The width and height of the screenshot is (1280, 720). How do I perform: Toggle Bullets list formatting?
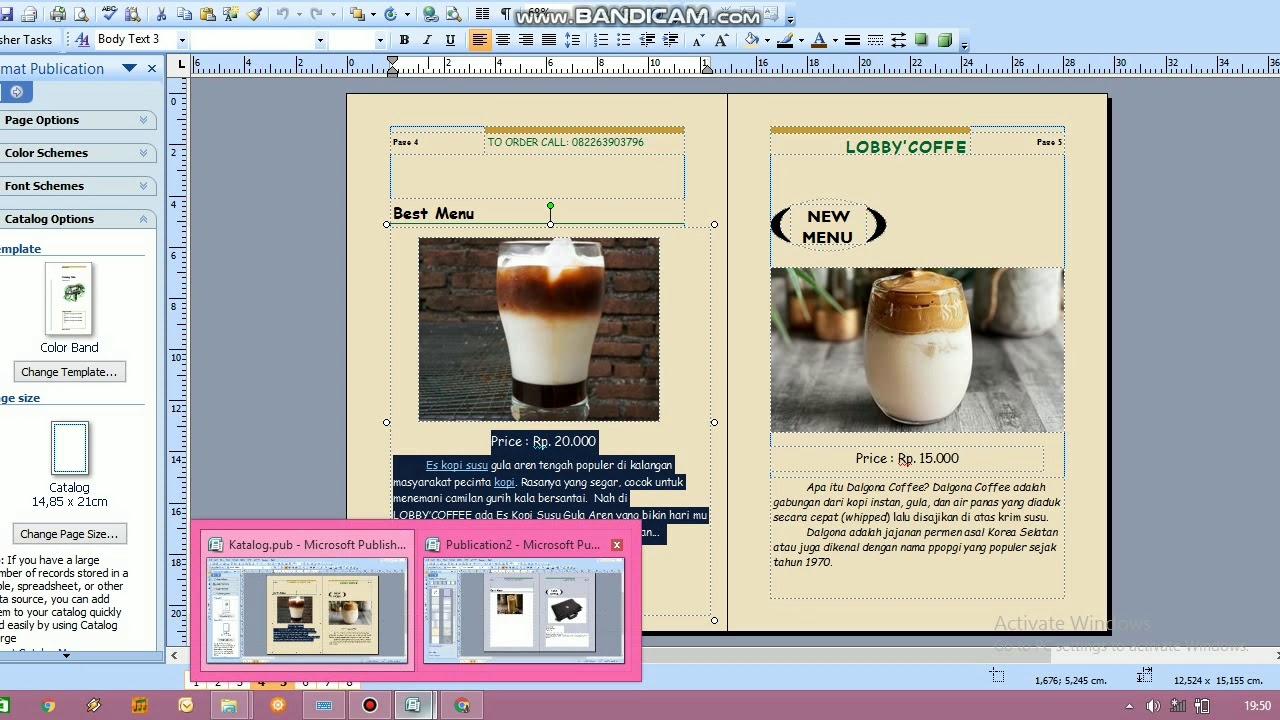tap(624, 40)
